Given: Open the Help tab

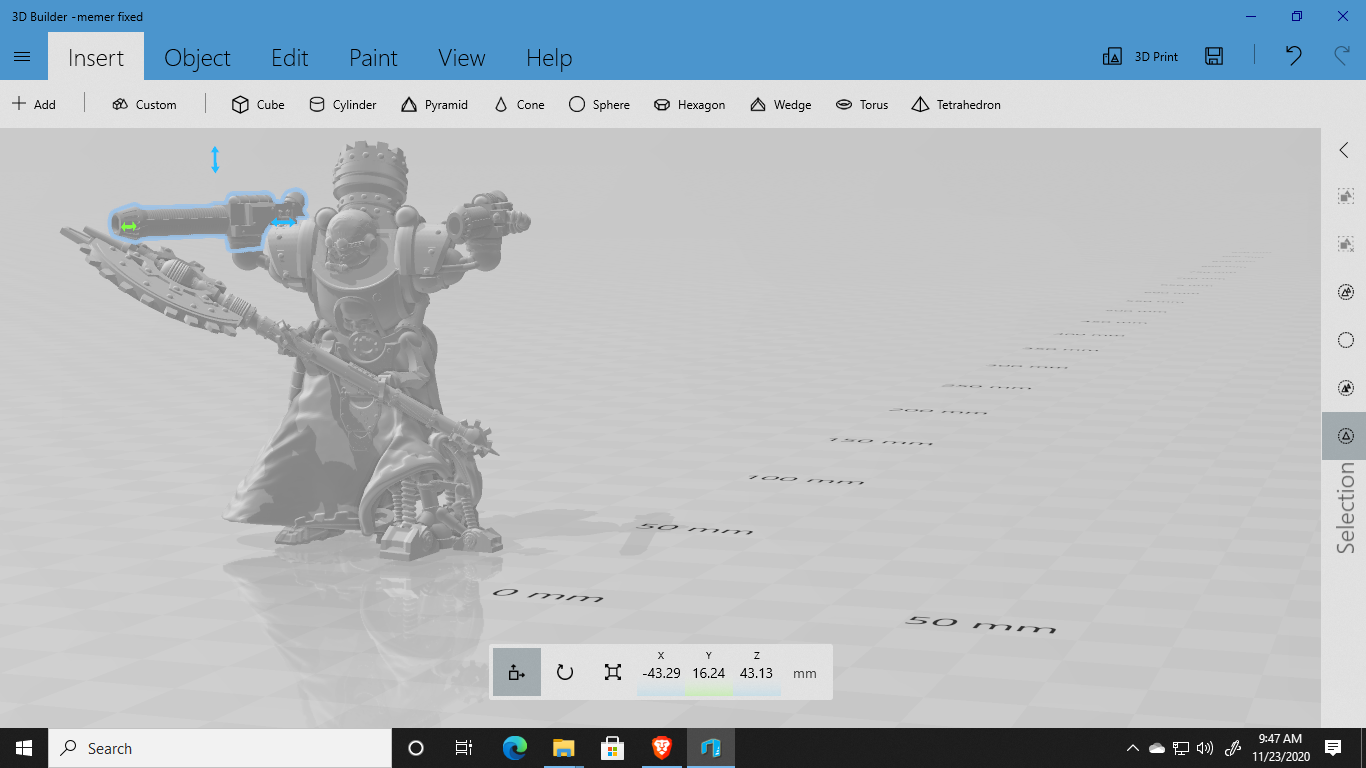Looking at the screenshot, I should [x=549, y=58].
